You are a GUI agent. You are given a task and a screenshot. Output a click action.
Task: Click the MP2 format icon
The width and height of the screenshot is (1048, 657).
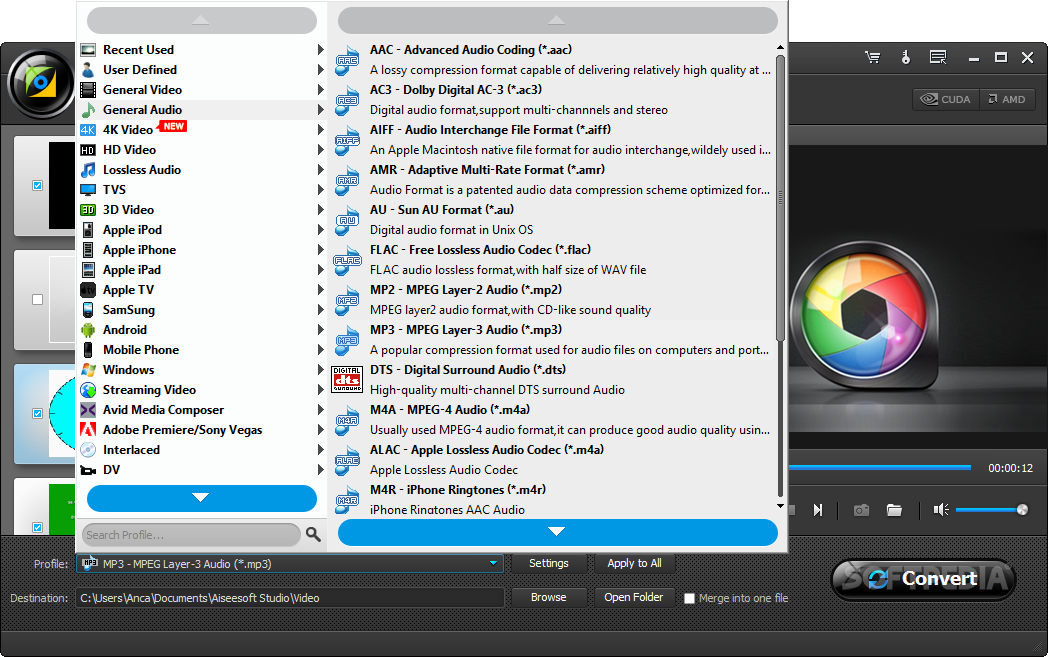[x=347, y=301]
